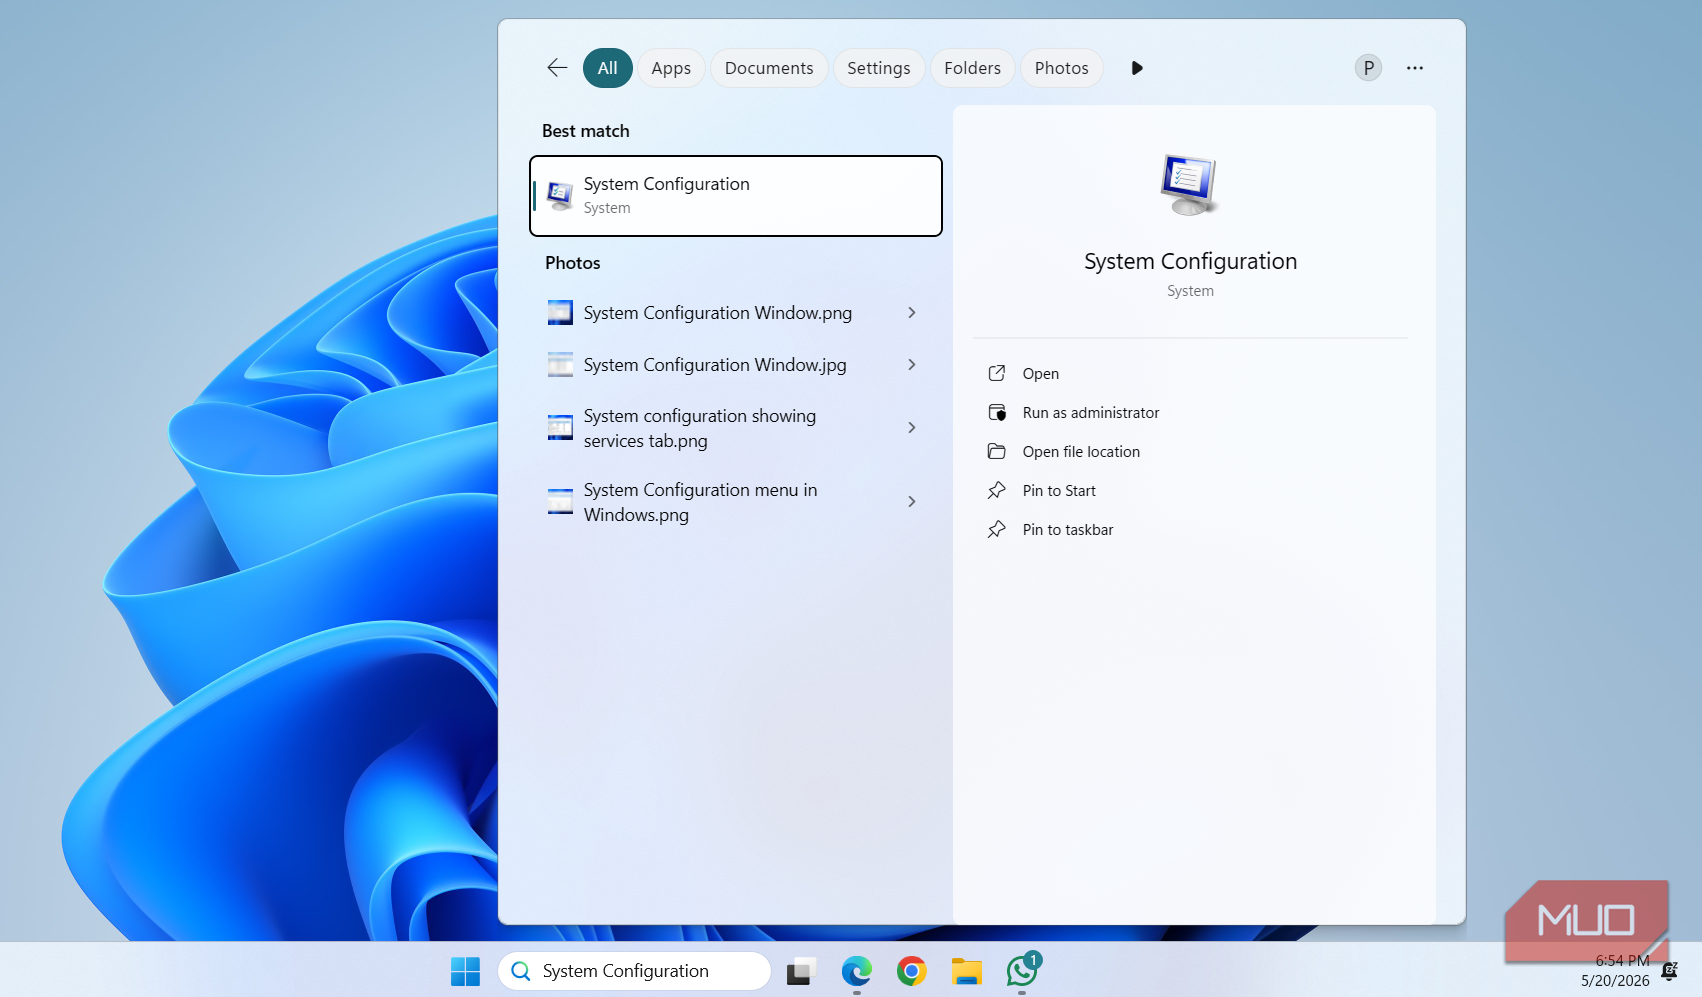
Task: Launch Microsoft Edge from the taskbar
Action: point(857,971)
